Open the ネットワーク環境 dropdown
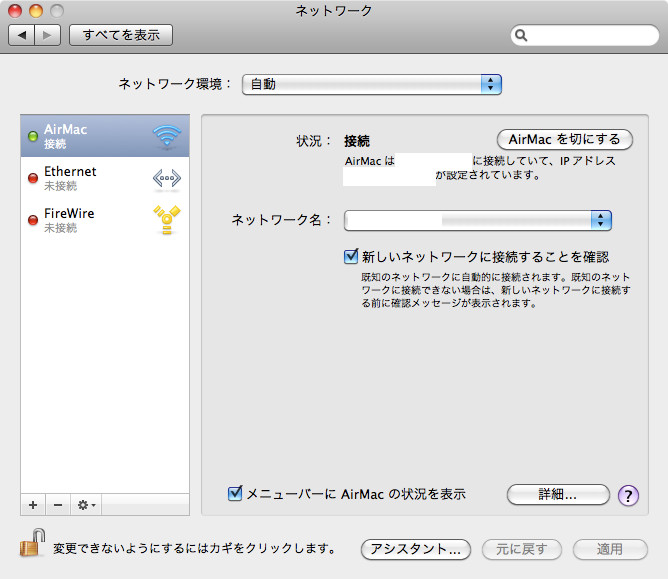 [x=371, y=84]
